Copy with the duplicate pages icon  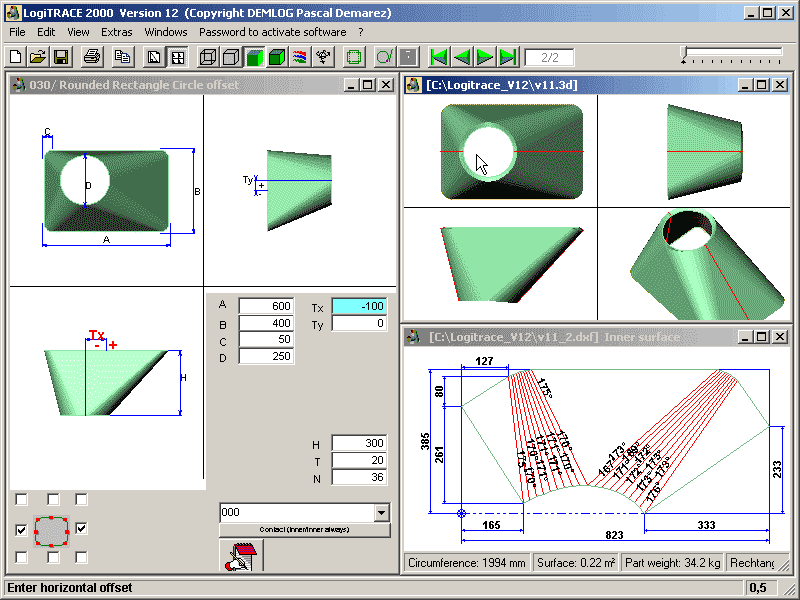(122, 57)
